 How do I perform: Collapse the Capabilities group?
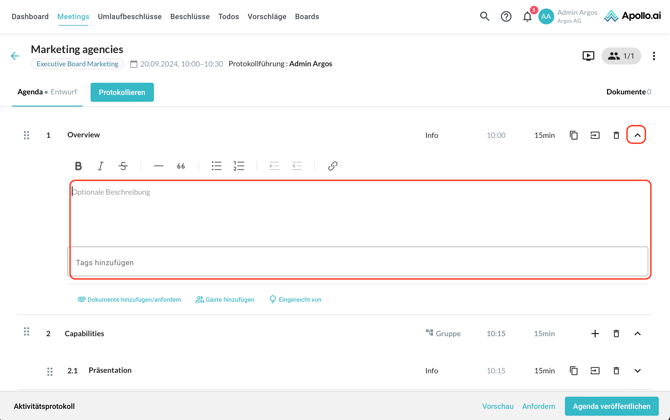[637, 334]
